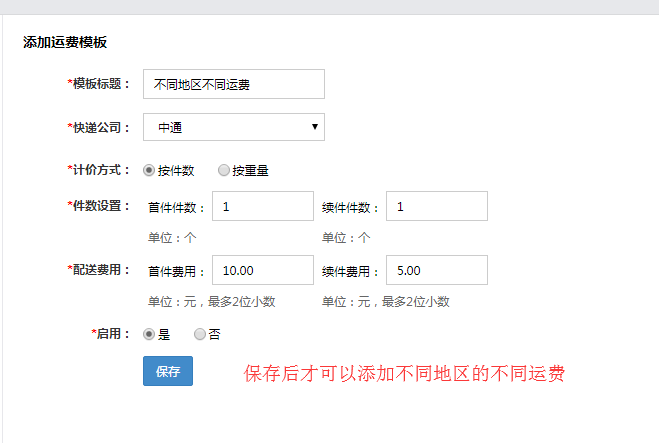Image resolution: width=659 pixels, height=443 pixels.
Task: Select the 按件数 radio button
Action: pyautogui.click(x=150, y=170)
